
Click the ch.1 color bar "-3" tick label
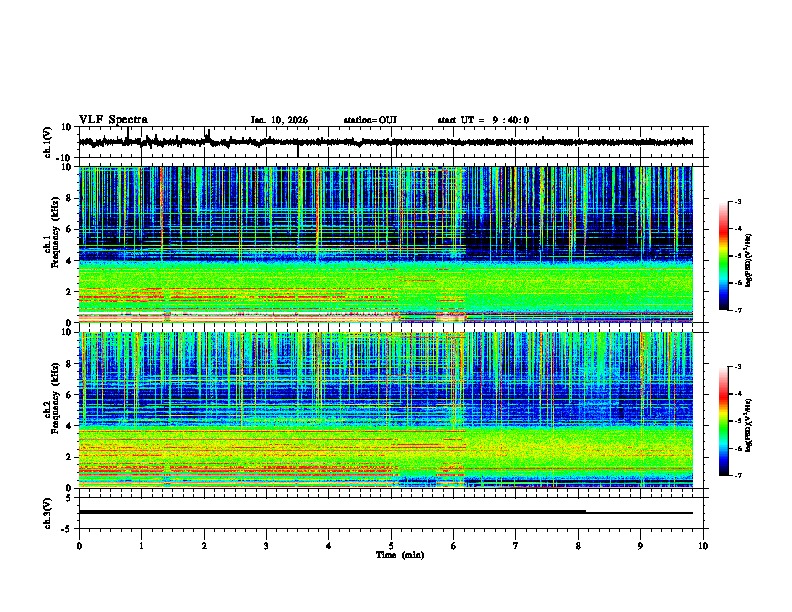[x=738, y=202]
